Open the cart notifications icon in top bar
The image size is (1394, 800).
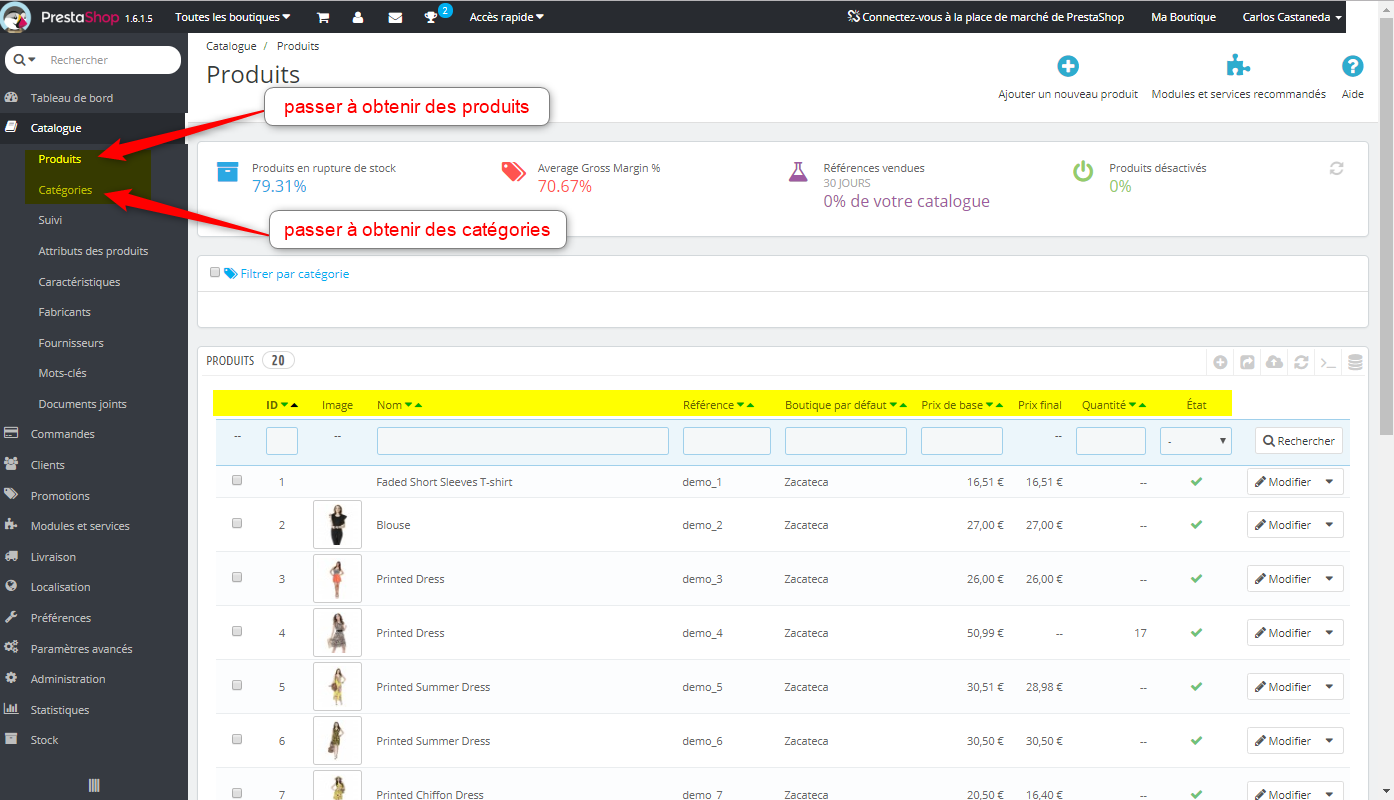(x=322, y=16)
